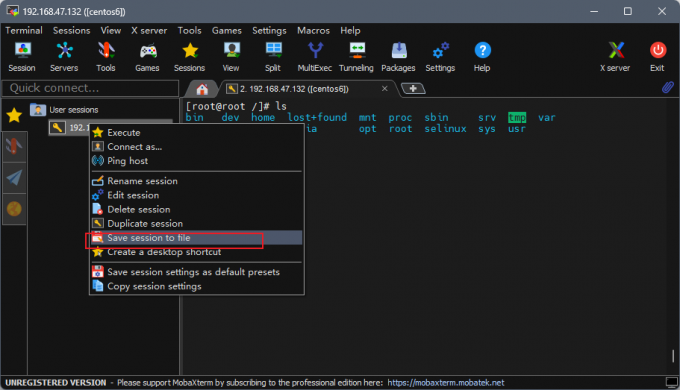Open the Terminal menu
The width and height of the screenshot is (680, 390).
24,30
